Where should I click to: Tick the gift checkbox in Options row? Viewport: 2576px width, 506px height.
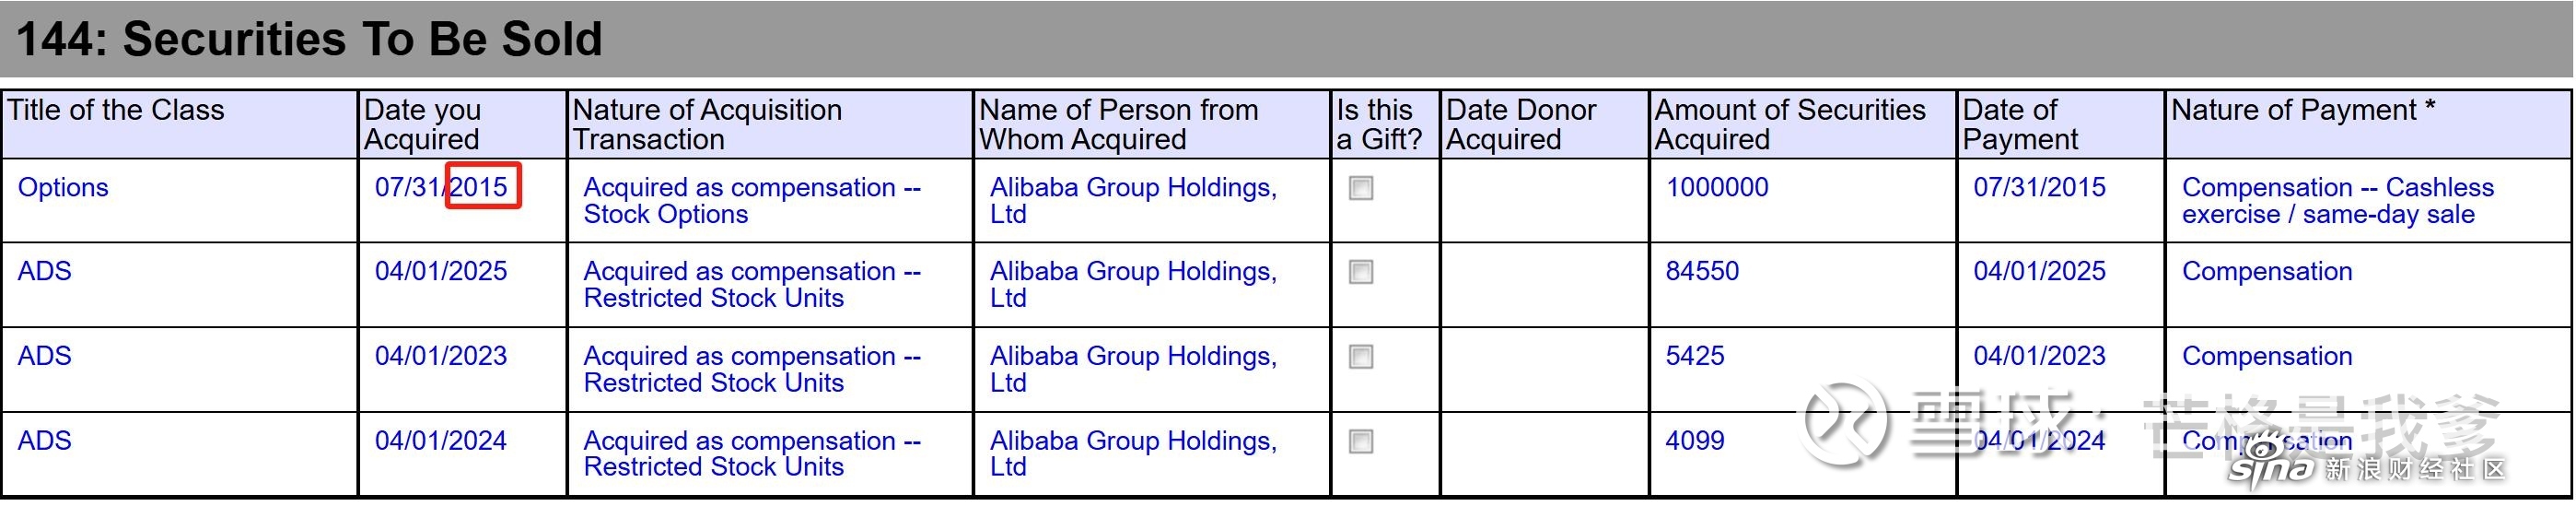1361,188
